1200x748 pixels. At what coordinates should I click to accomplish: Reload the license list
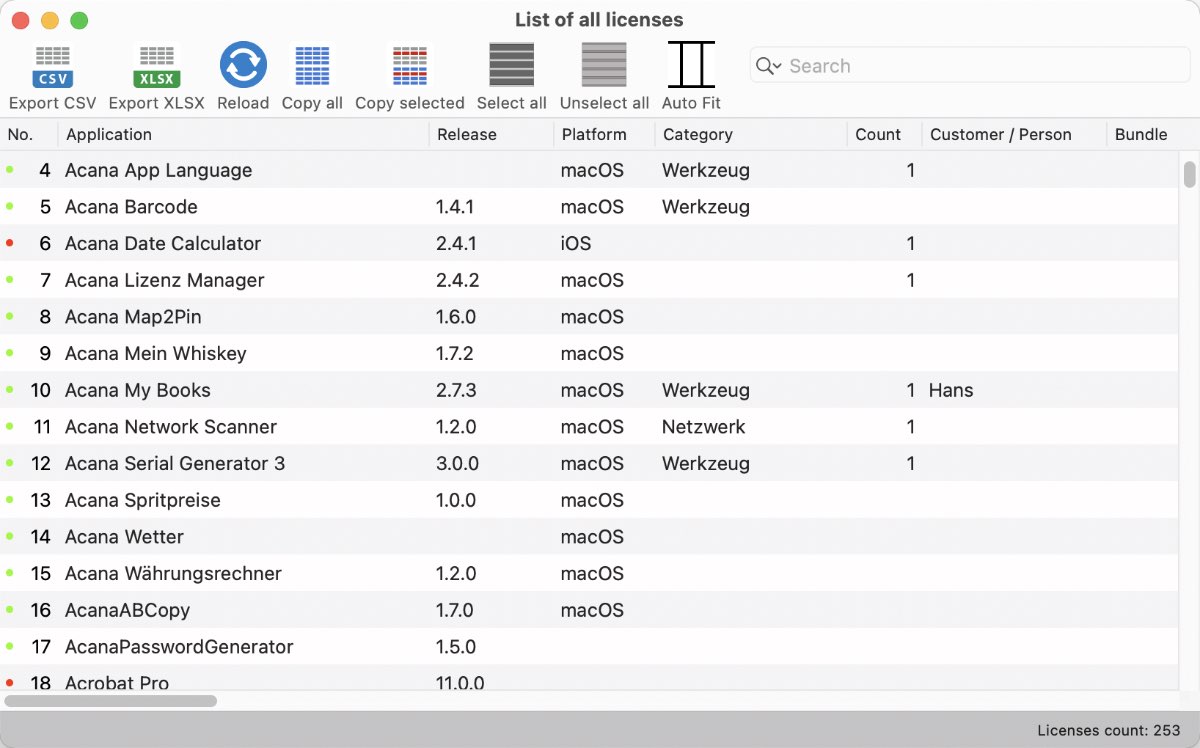tap(243, 66)
